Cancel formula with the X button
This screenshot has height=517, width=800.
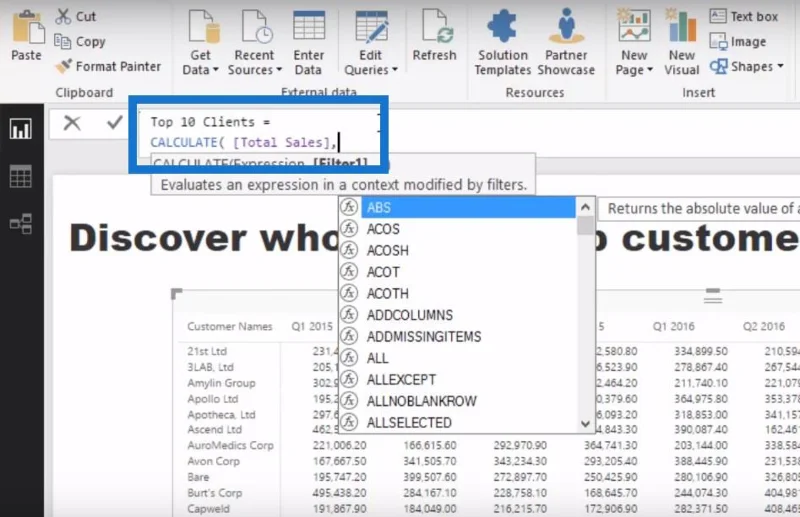click(x=72, y=122)
